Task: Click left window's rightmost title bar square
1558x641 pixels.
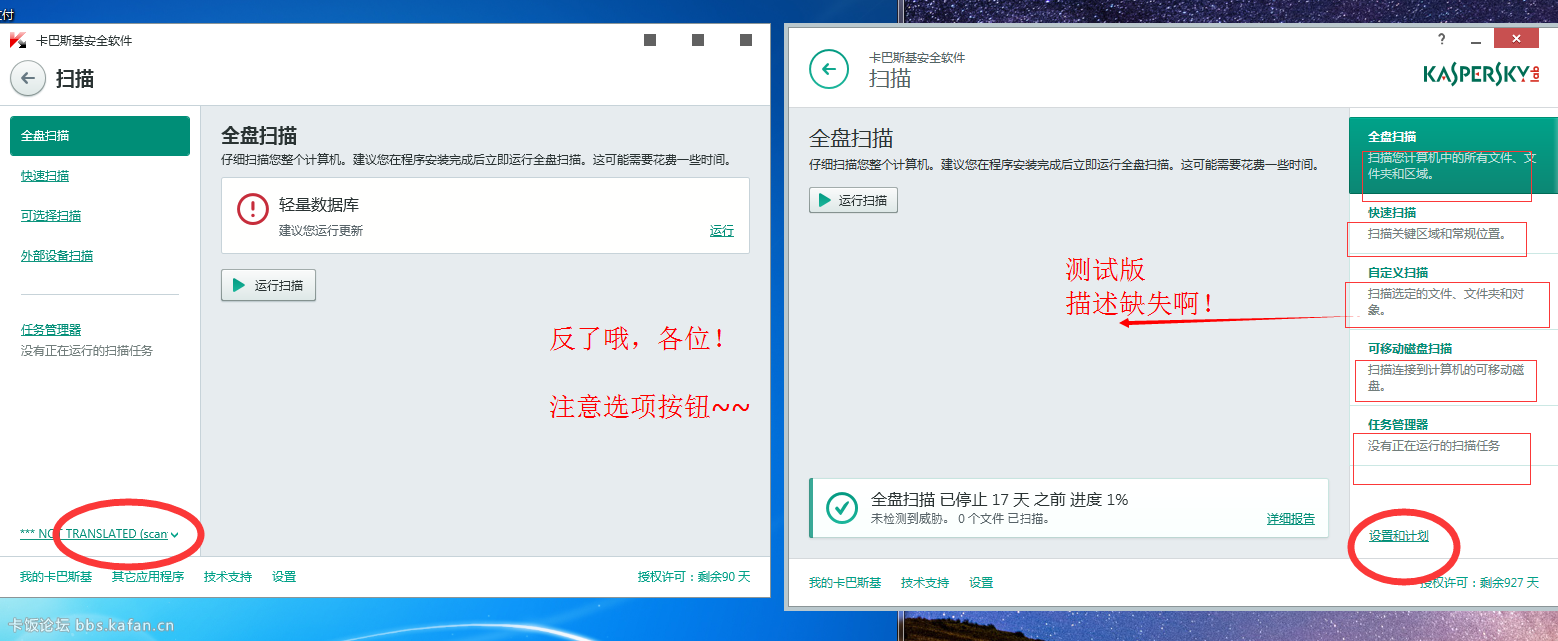Action: click(746, 40)
